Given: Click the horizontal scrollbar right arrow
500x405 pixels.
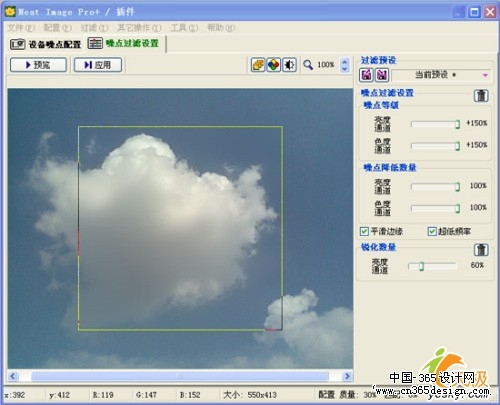Looking at the screenshot, I should click(x=347, y=376).
